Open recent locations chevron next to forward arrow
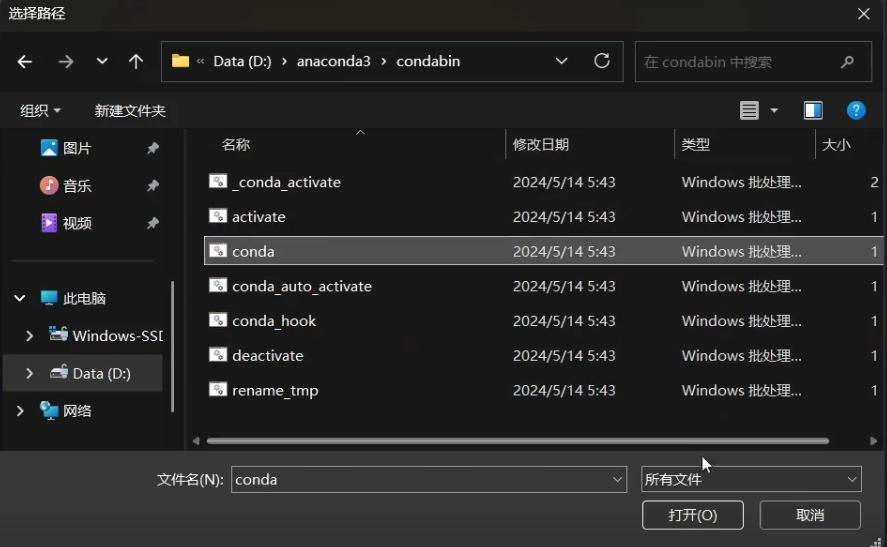Screen dimensions: 887x547 (102, 61)
